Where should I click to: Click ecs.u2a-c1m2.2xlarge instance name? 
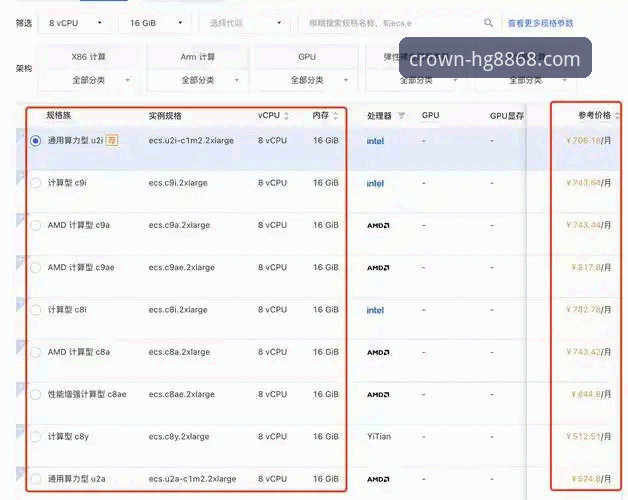coord(192,479)
